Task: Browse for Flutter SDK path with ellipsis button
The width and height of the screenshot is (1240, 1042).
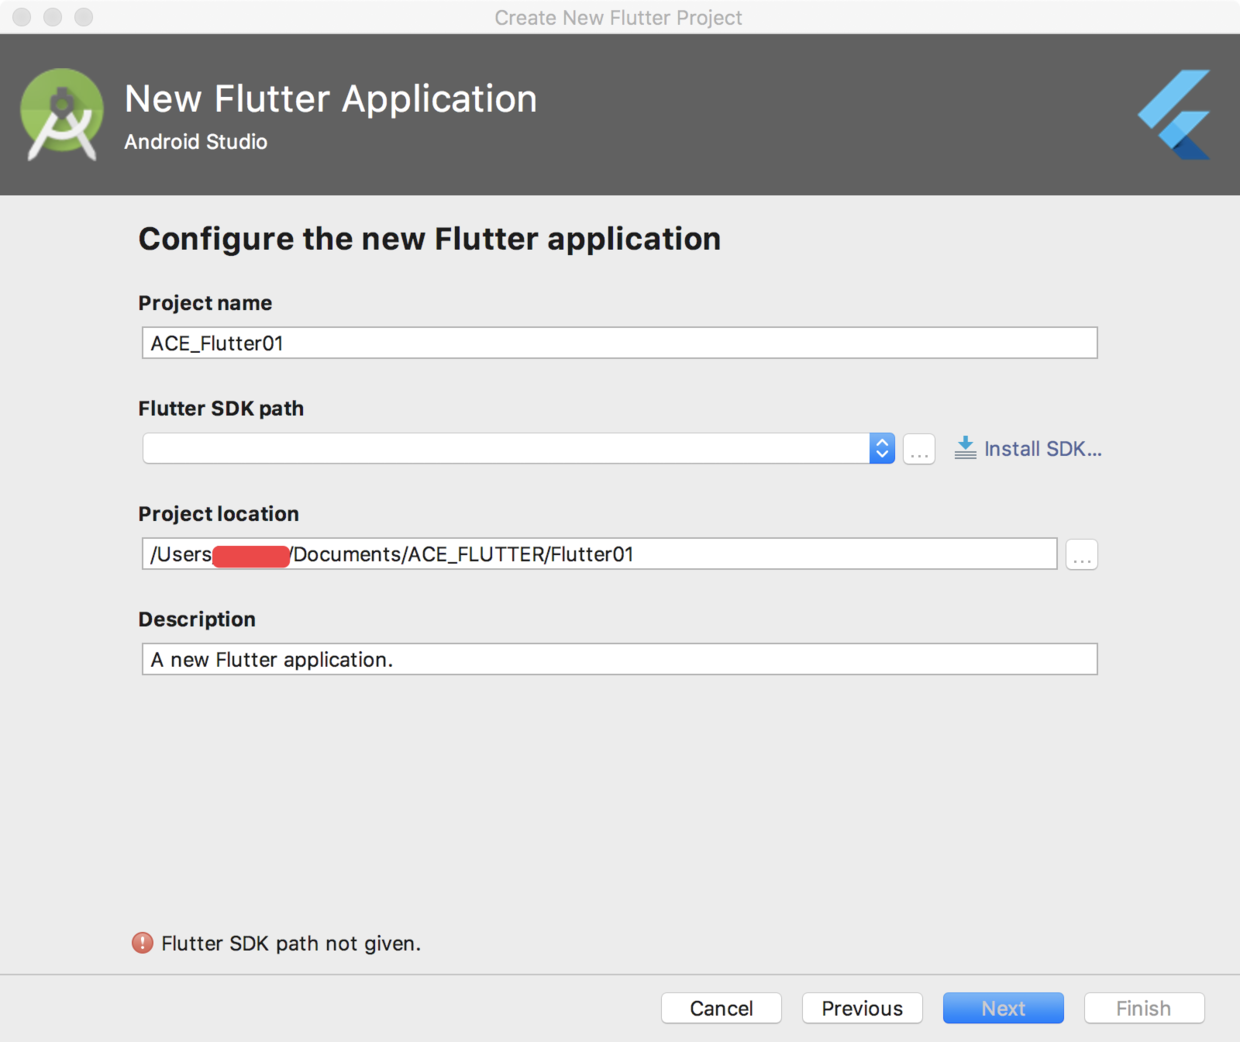Action: pyautogui.click(x=919, y=449)
